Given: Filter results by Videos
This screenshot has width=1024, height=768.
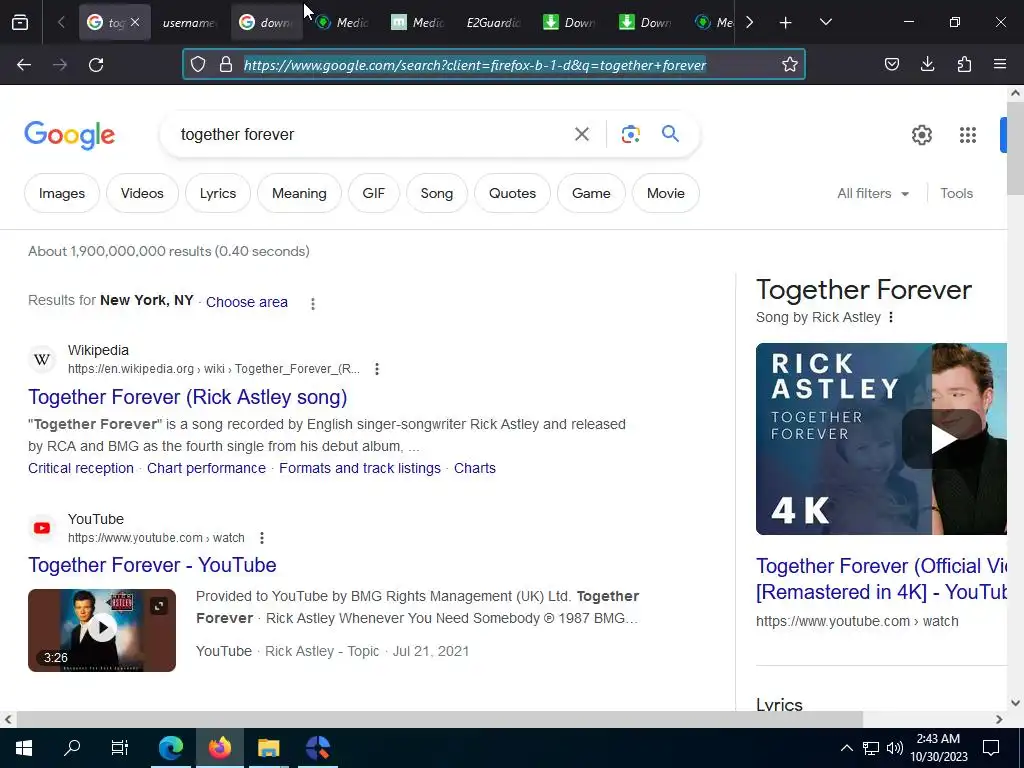Looking at the screenshot, I should 142,193.
